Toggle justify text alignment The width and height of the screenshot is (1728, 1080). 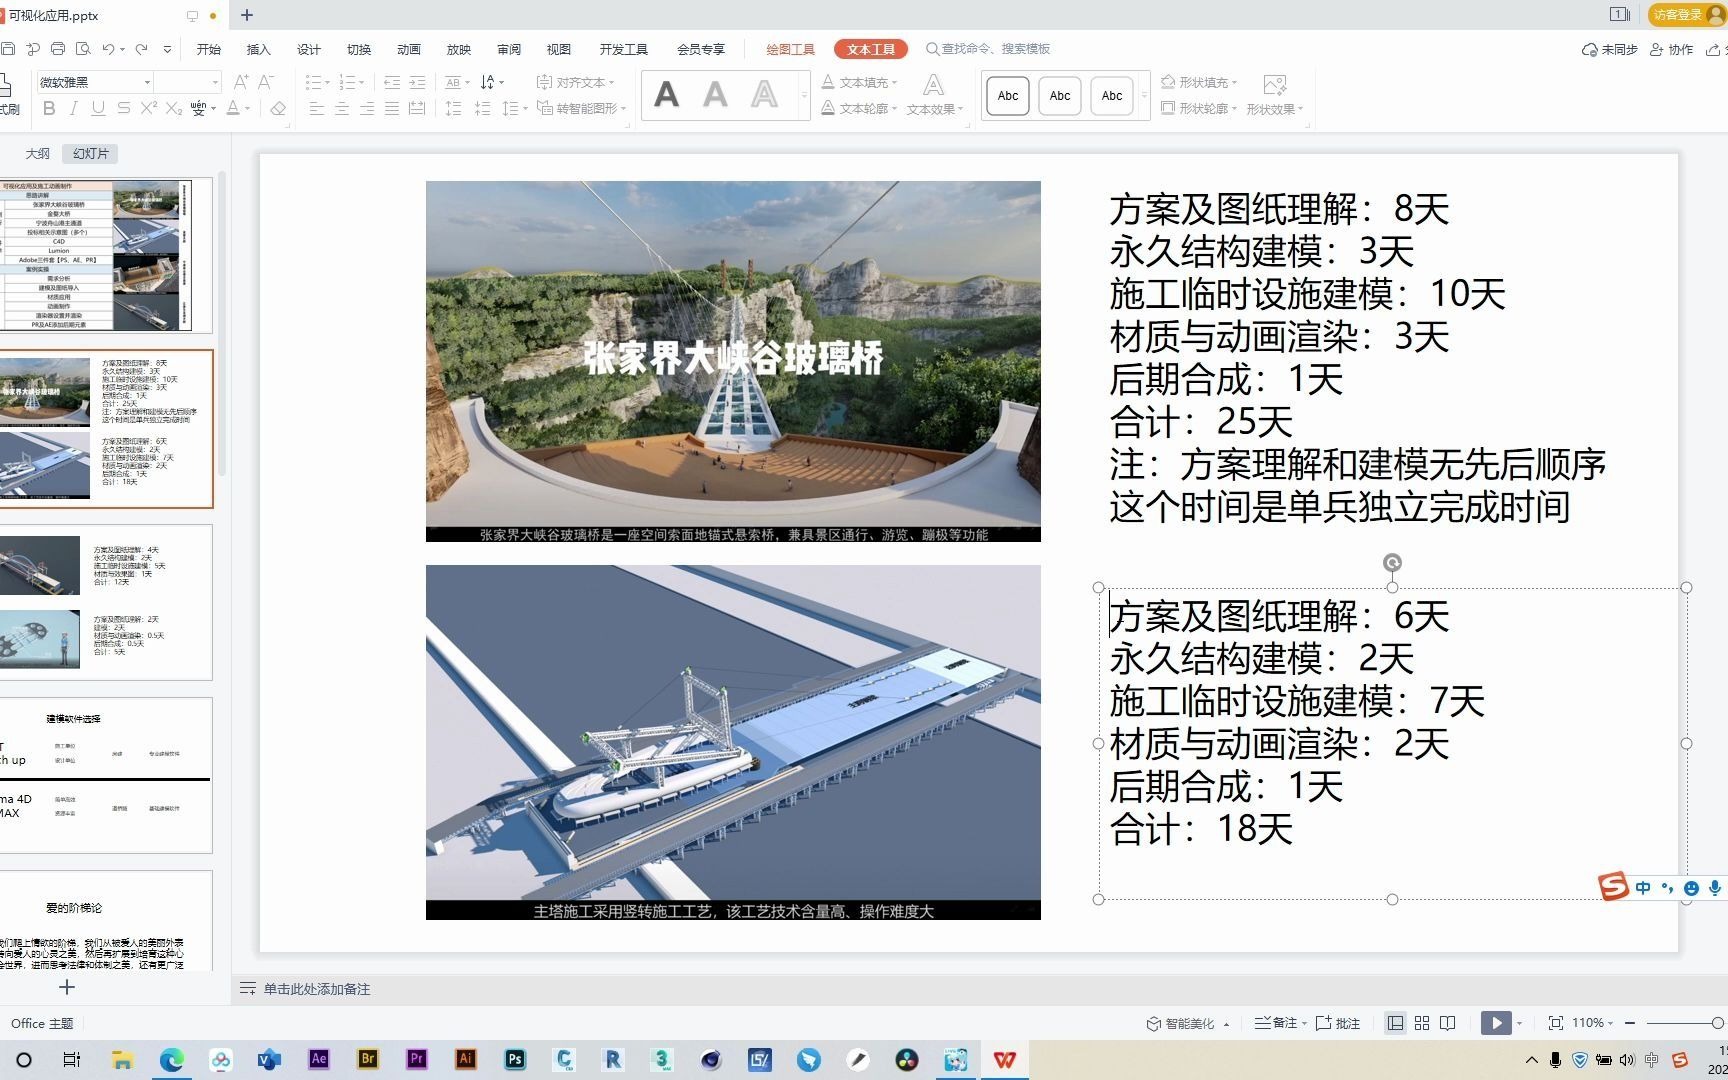pyautogui.click(x=392, y=108)
